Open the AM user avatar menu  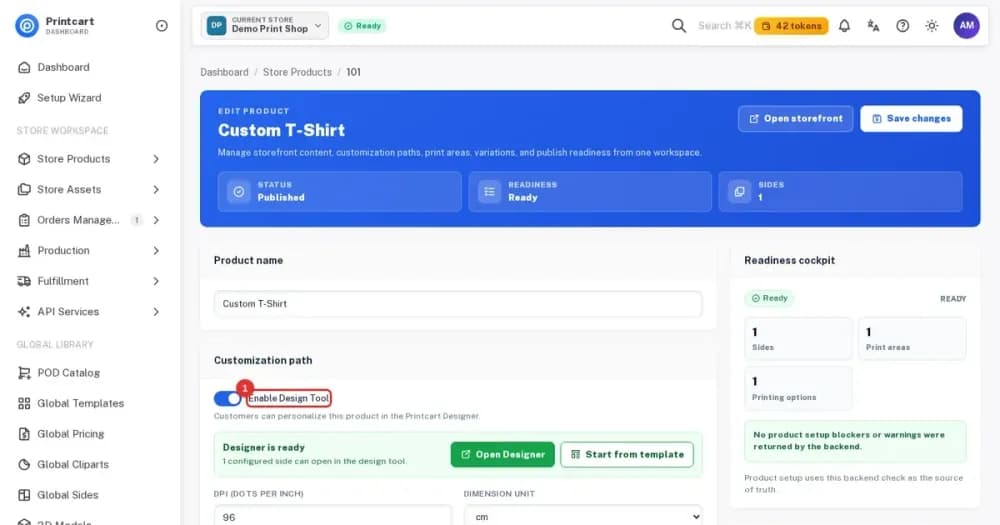point(967,26)
